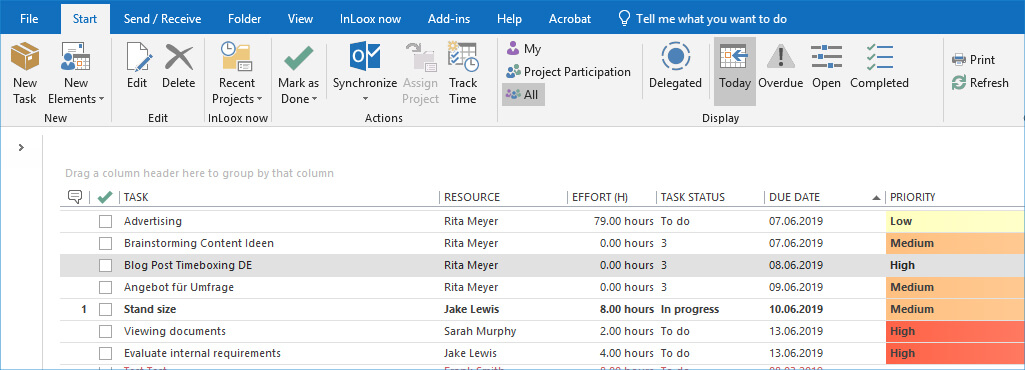Create a New Task

(x=25, y=73)
